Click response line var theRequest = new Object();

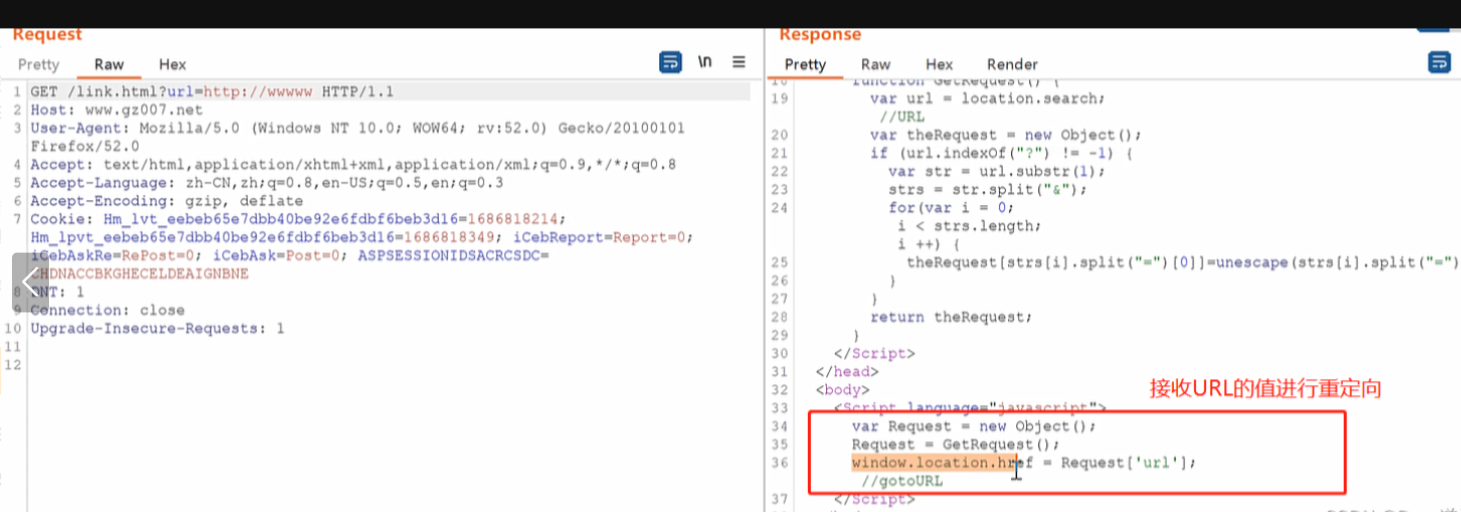pos(1005,135)
